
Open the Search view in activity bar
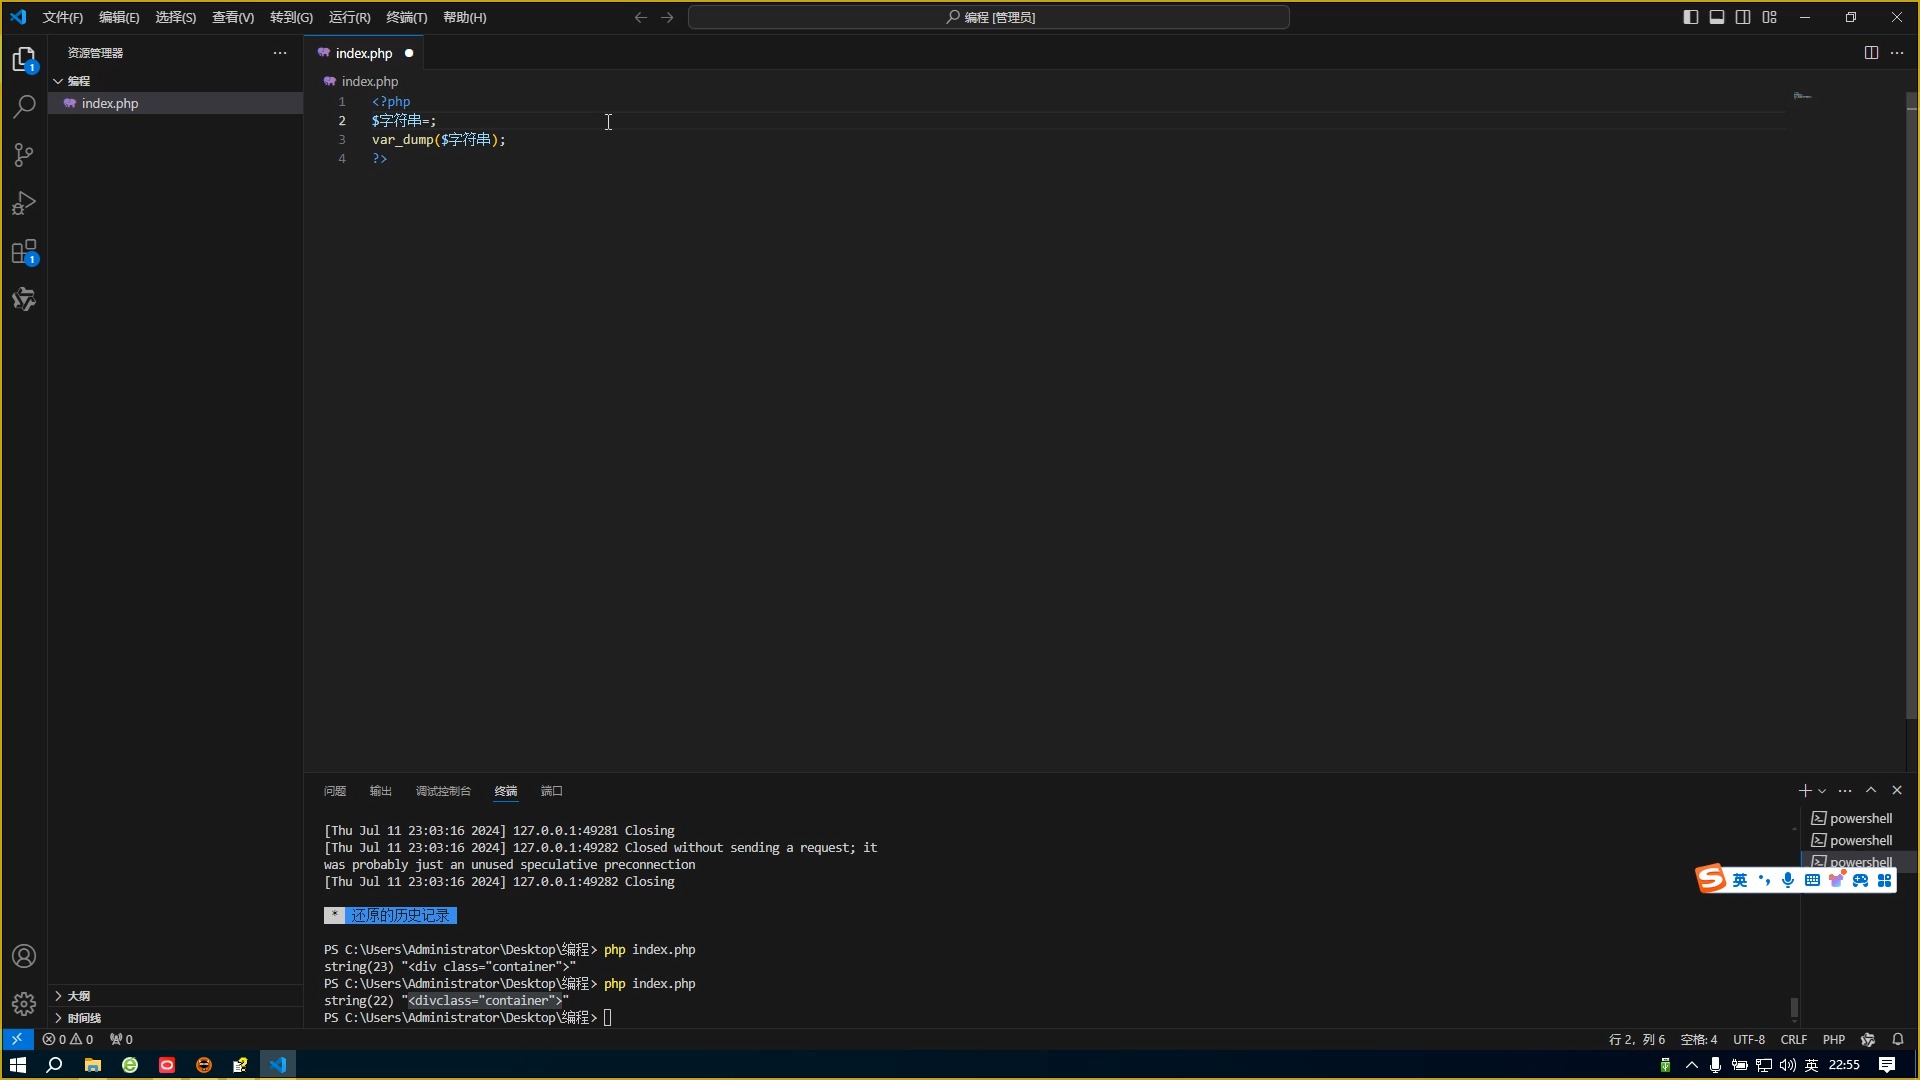click(x=24, y=106)
